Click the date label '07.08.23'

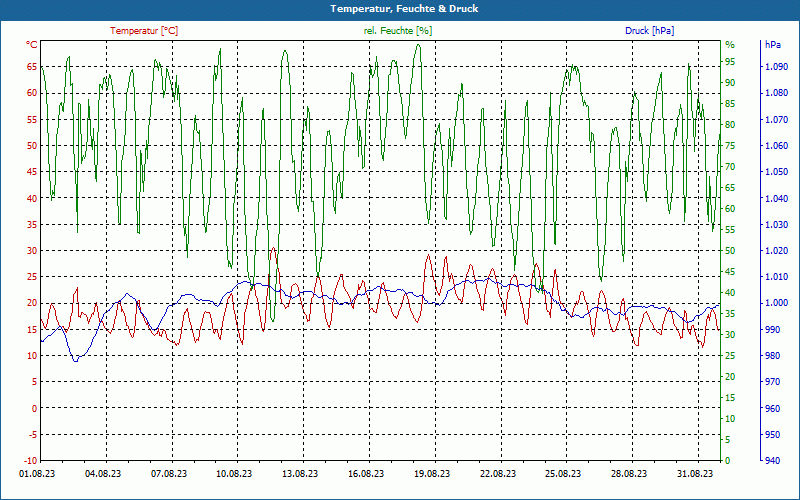169,473
